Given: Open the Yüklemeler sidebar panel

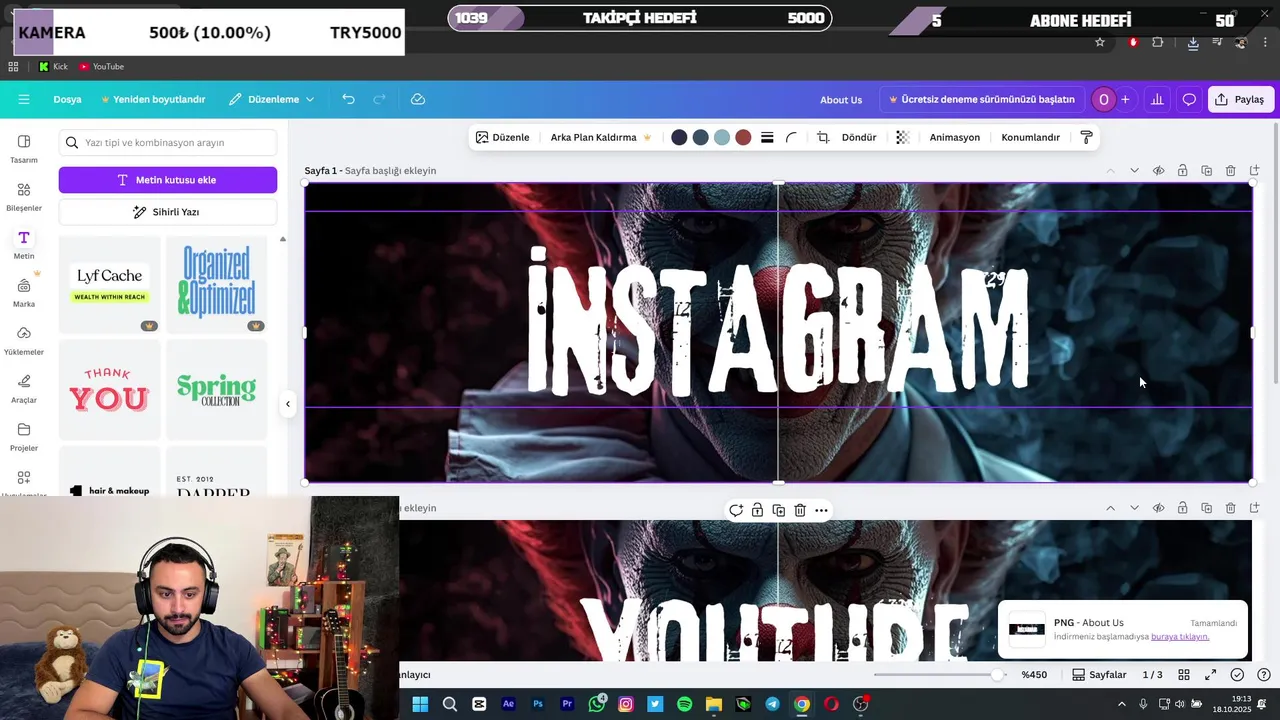Looking at the screenshot, I should click(24, 340).
